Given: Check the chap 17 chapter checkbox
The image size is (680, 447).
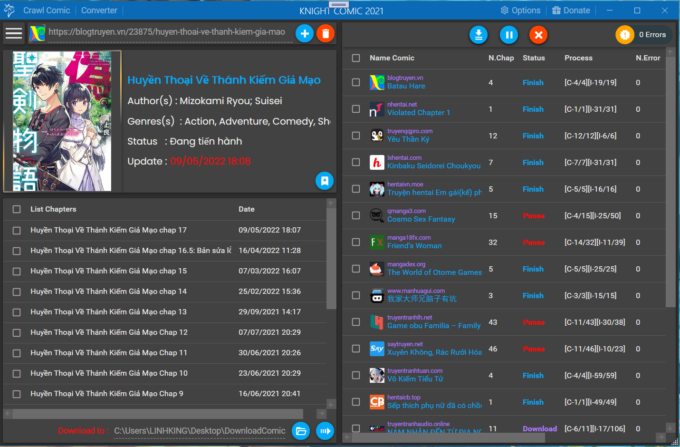Looking at the screenshot, I should click(x=16, y=230).
